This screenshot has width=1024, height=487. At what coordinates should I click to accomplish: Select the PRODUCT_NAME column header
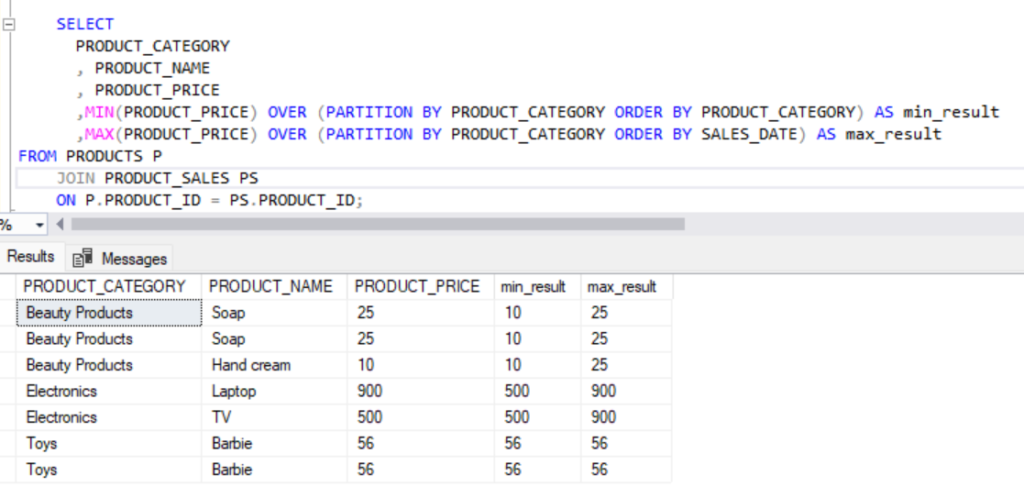pos(270,287)
